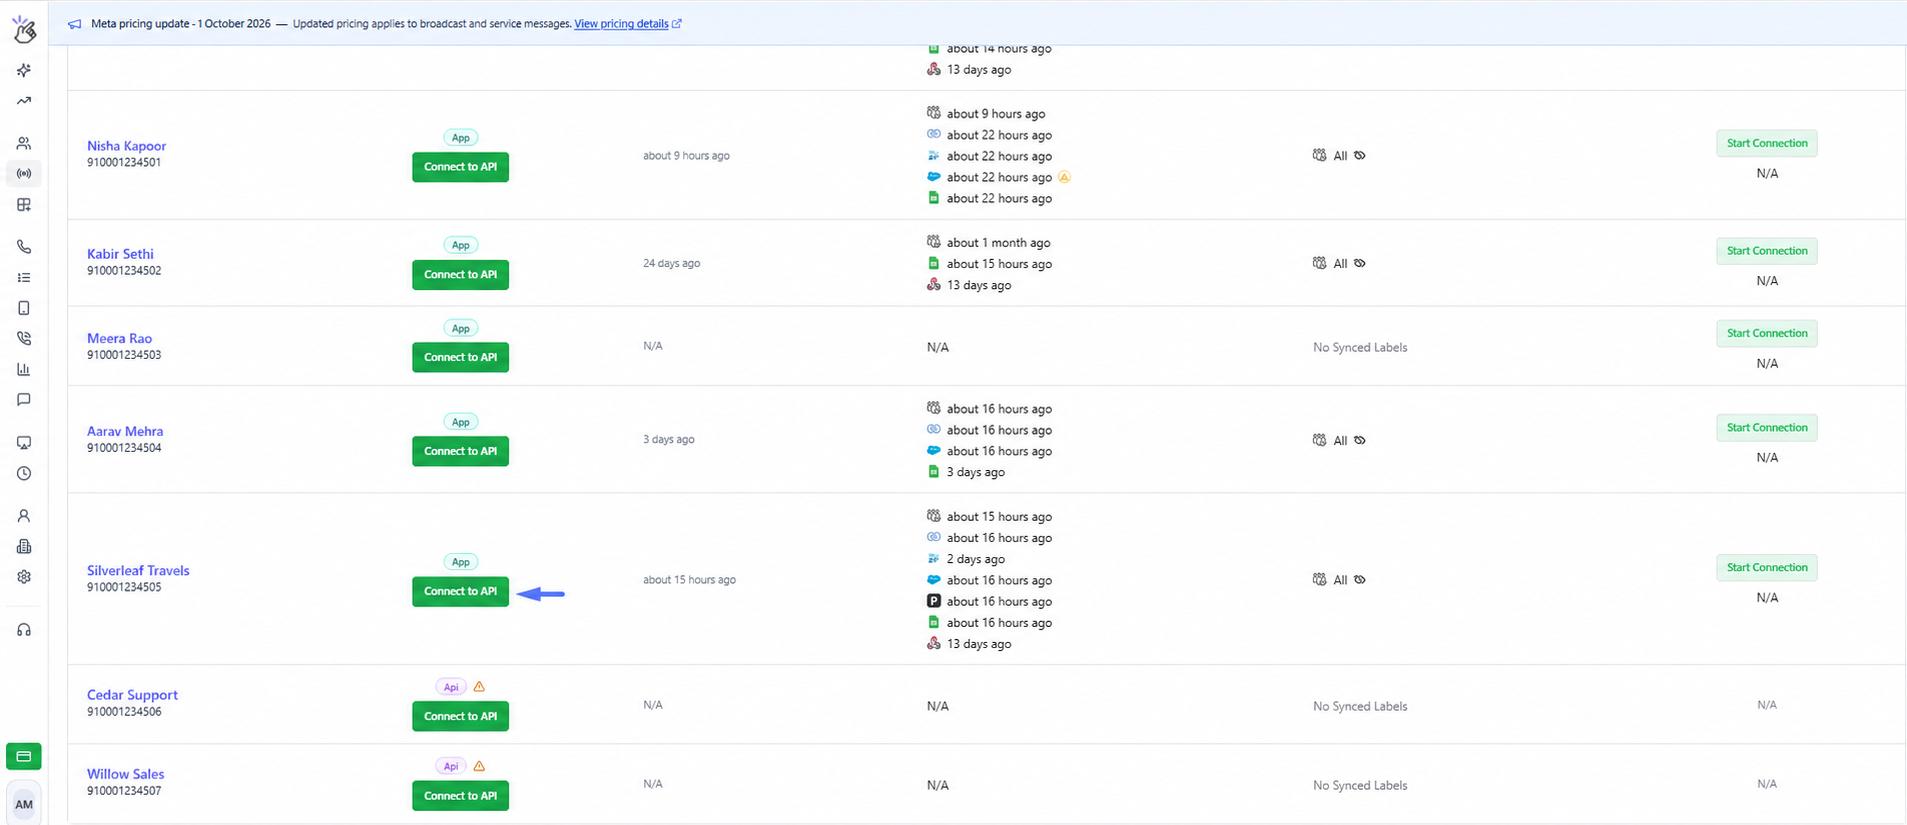Open the contacts people icon in the sidebar
The width and height of the screenshot is (1907, 825).
pos(24,143)
